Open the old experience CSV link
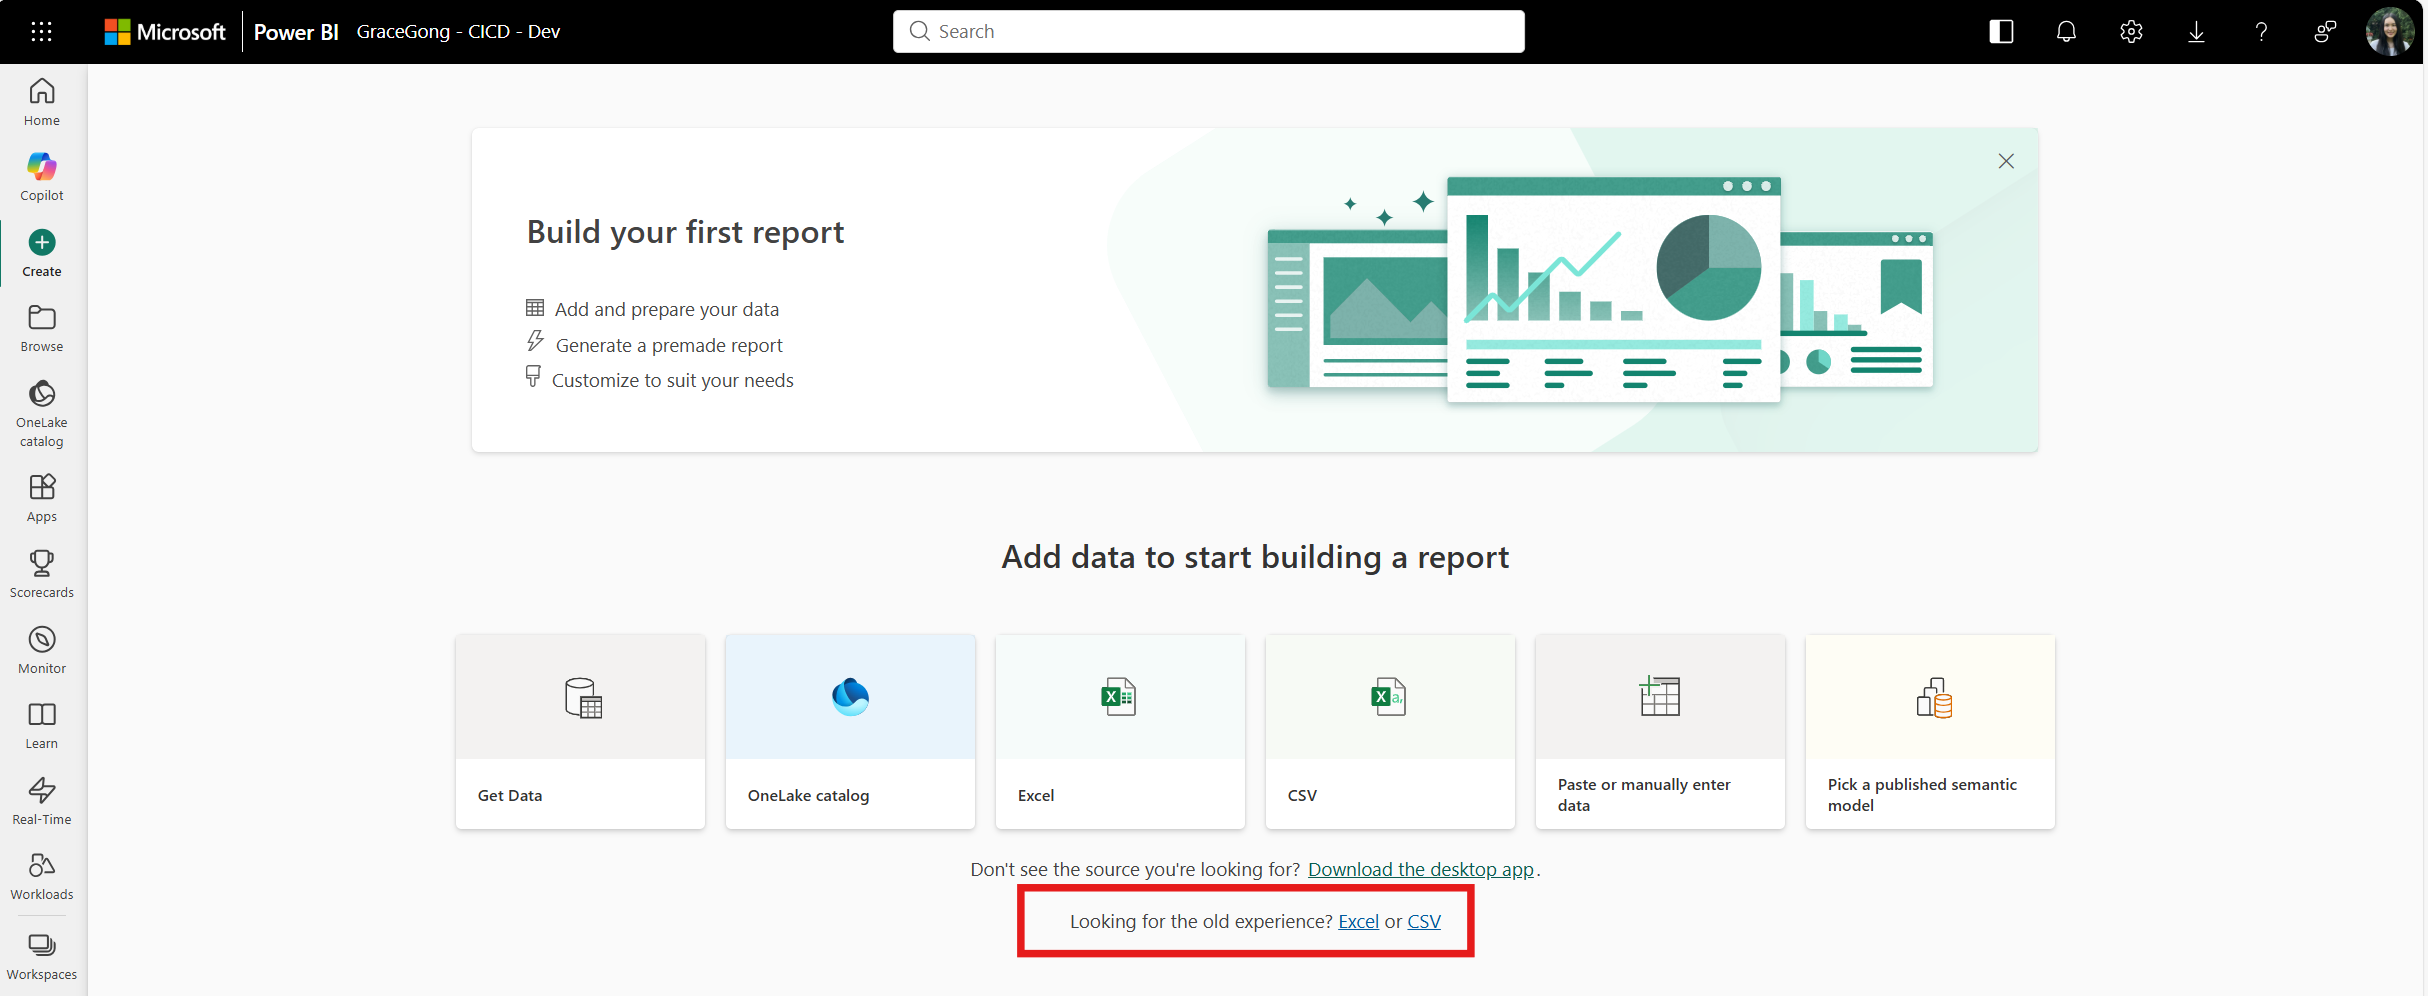 [x=1424, y=921]
